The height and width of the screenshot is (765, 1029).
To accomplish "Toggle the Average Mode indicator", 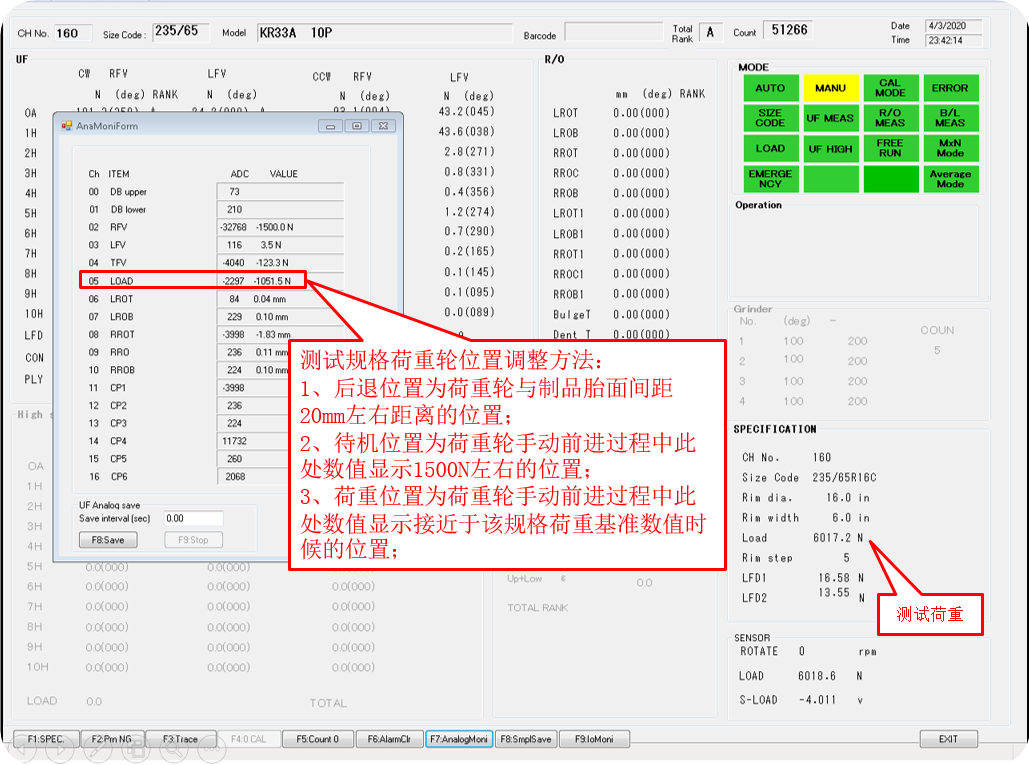I will [950, 178].
